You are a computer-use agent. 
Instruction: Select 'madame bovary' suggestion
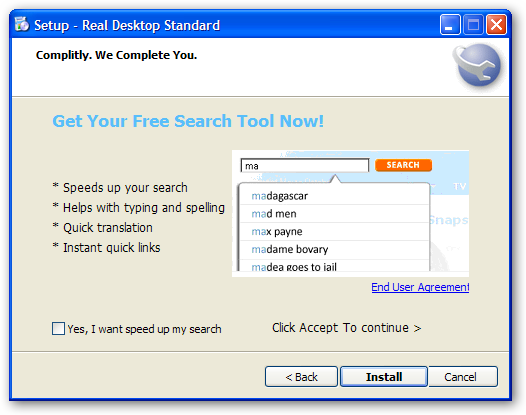click(334, 250)
